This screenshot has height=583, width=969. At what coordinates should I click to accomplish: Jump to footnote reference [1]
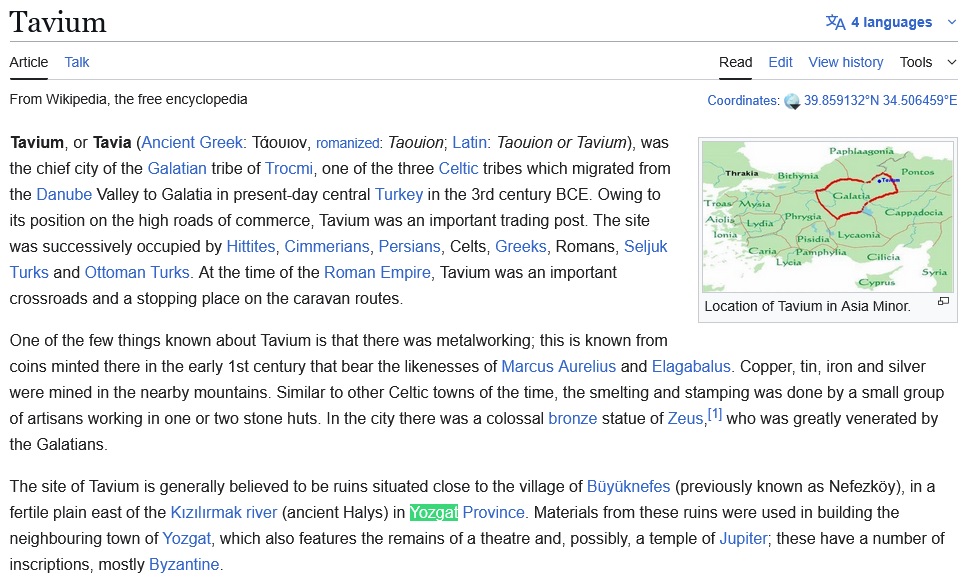714,414
